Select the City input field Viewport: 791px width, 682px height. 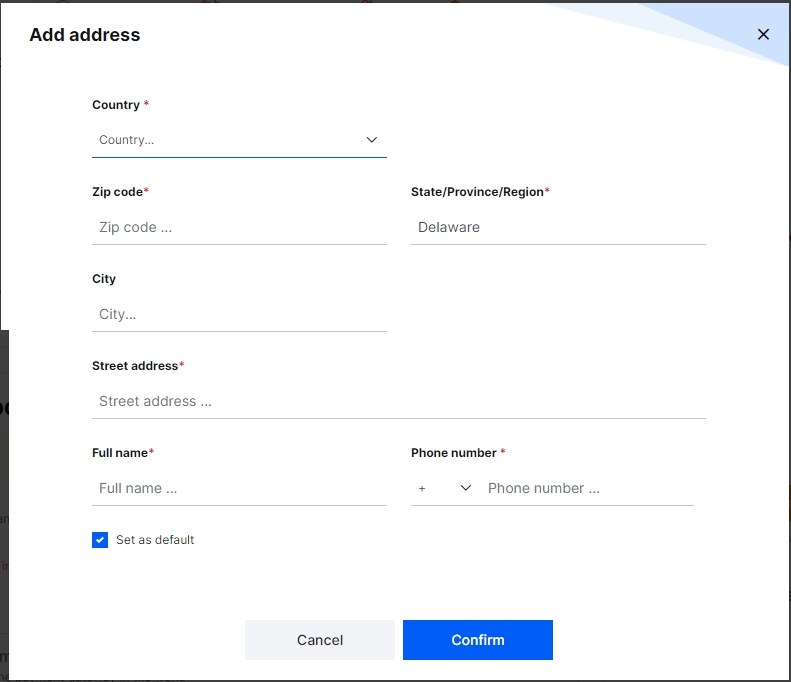tap(239, 314)
